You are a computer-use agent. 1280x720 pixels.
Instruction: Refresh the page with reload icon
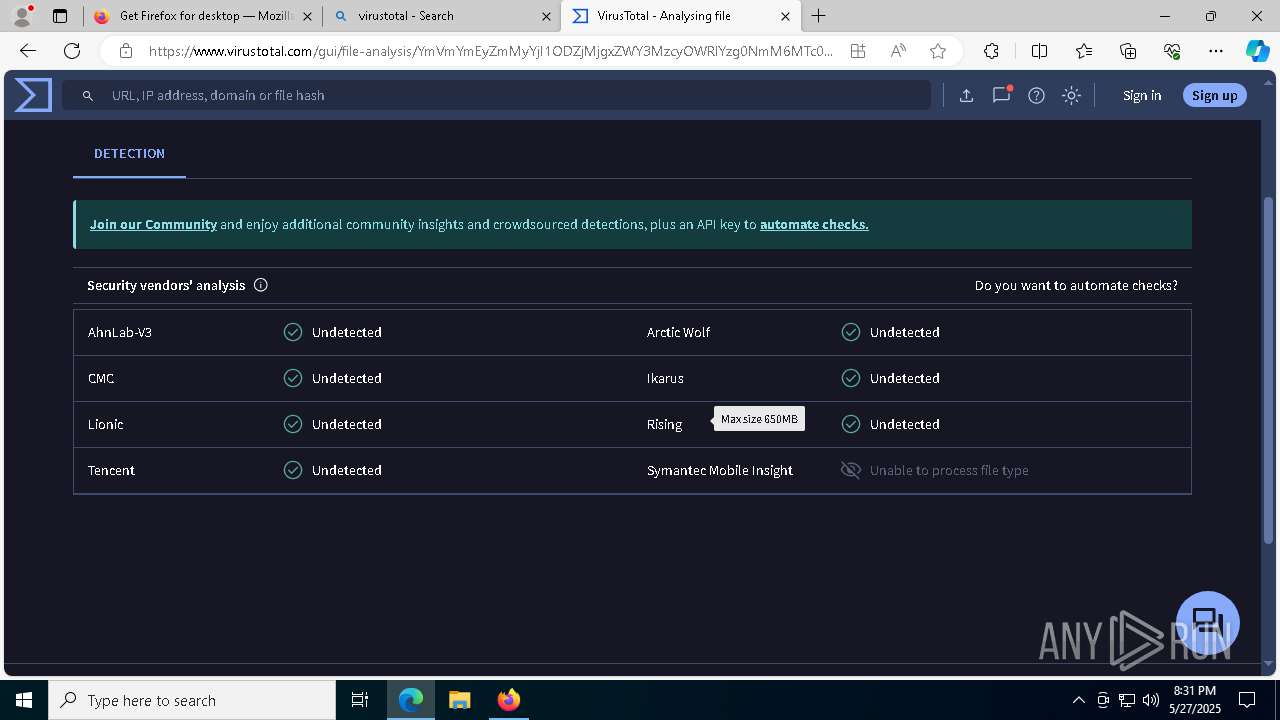[72, 51]
